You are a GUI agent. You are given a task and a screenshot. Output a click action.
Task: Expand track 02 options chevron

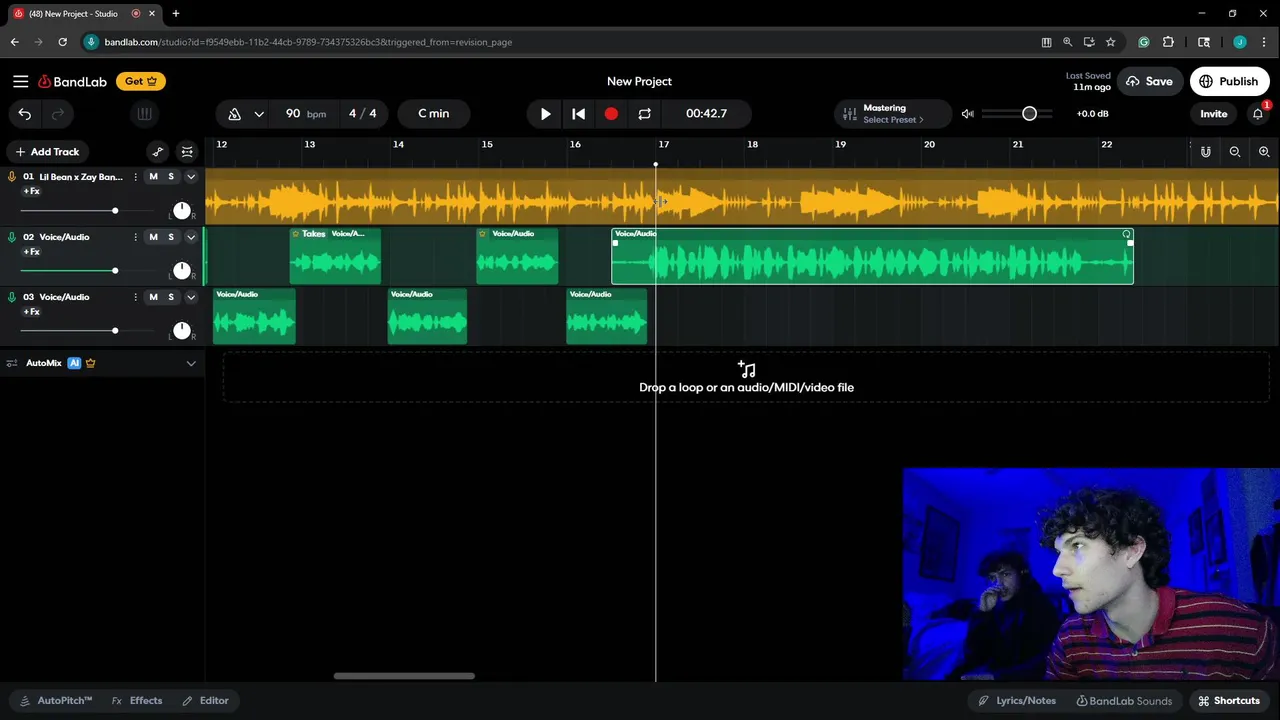click(191, 237)
